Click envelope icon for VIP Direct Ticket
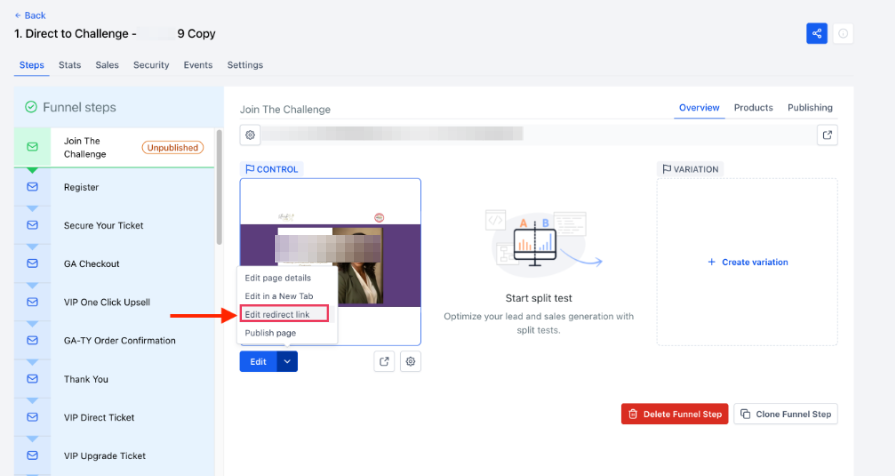This screenshot has width=895, height=476. tap(33, 417)
